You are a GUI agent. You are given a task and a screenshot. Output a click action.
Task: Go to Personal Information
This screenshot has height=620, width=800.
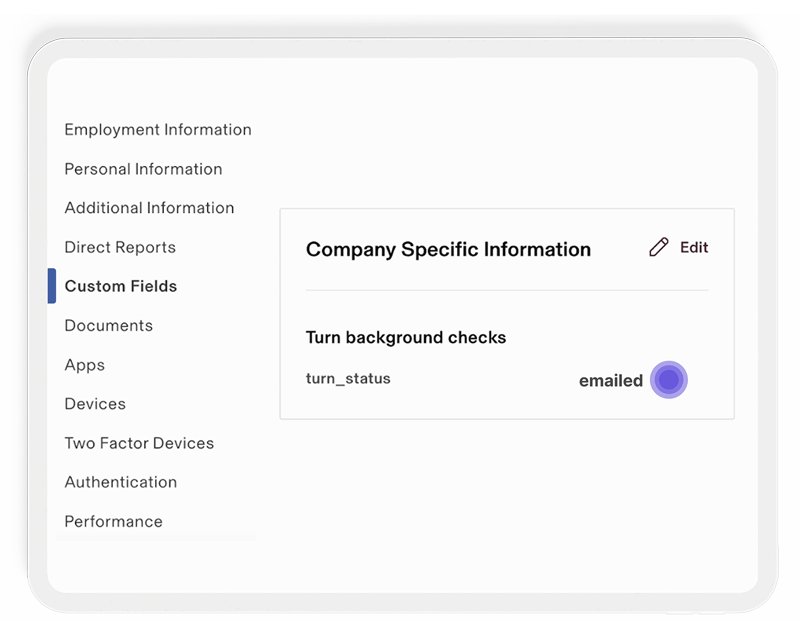pyautogui.click(x=143, y=169)
